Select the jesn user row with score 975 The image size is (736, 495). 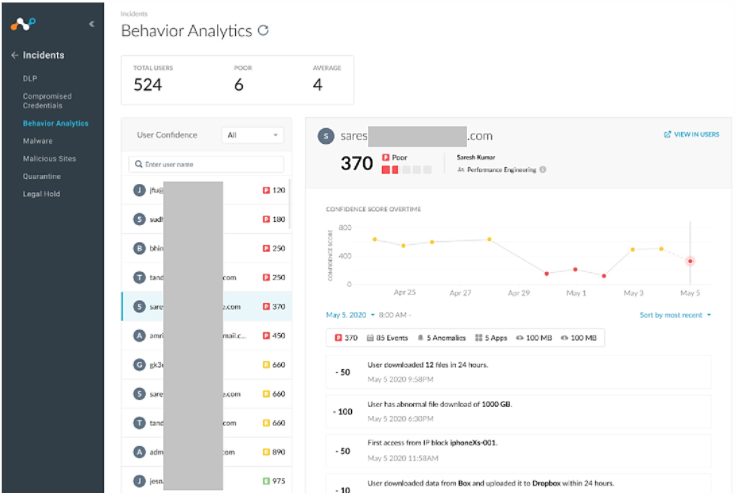click(206, 481)
